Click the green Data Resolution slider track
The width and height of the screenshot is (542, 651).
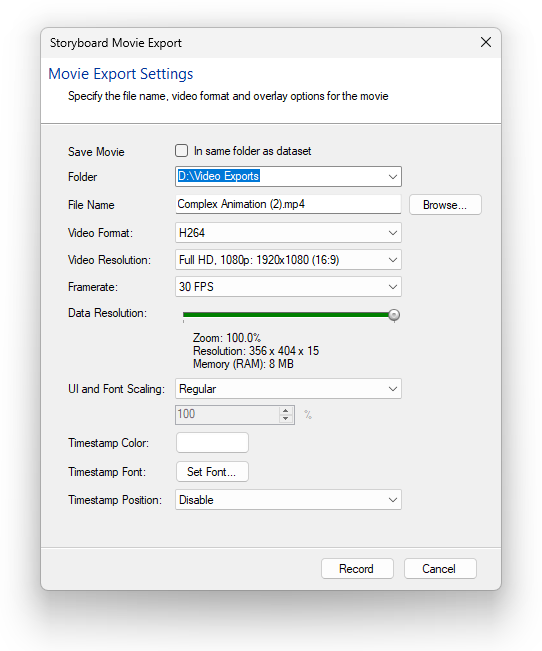pos(286,315)
